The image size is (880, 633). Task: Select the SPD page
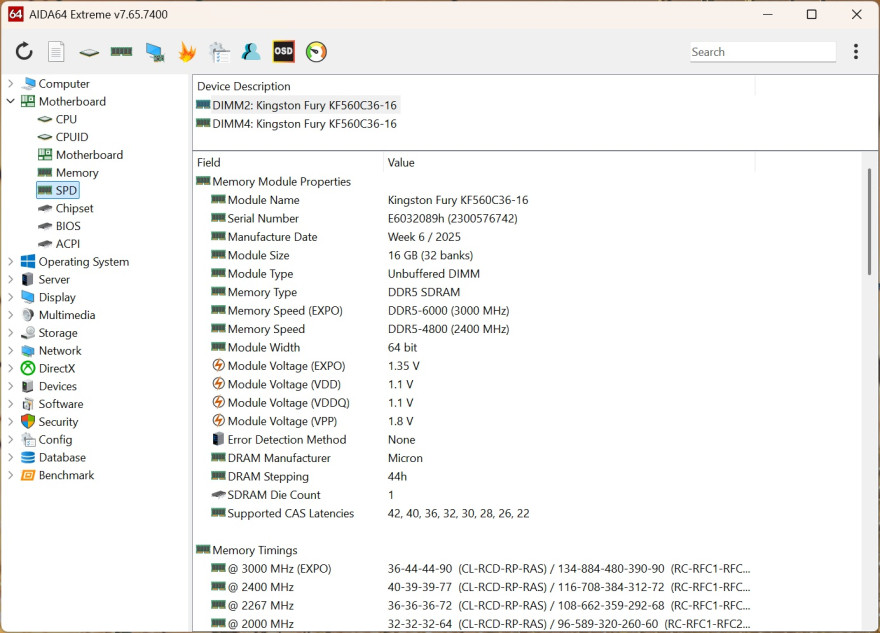58,190
